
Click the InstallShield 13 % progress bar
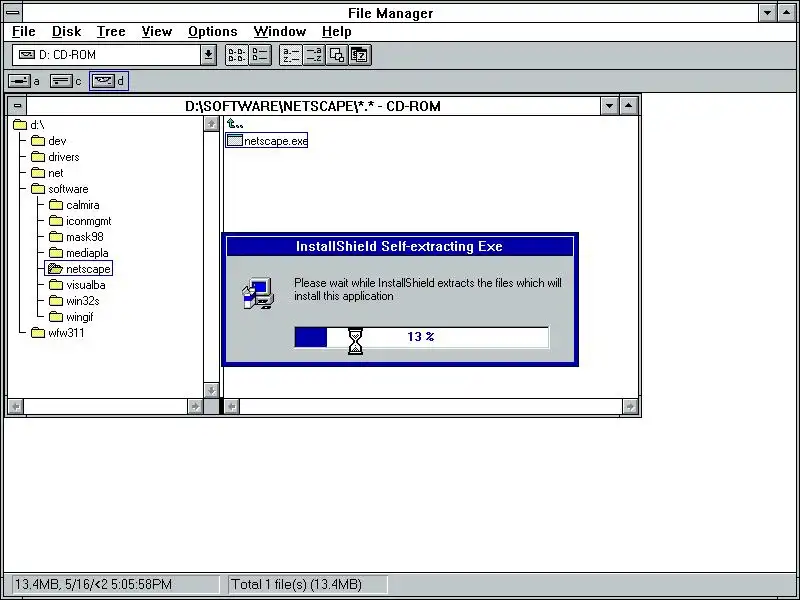[x=421, y=337]
